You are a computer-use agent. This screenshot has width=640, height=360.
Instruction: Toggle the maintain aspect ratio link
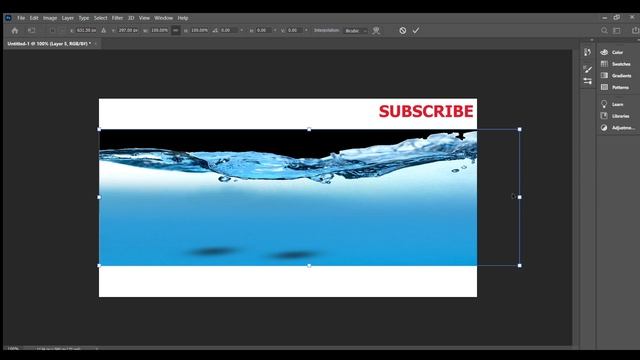coord(176,31)
